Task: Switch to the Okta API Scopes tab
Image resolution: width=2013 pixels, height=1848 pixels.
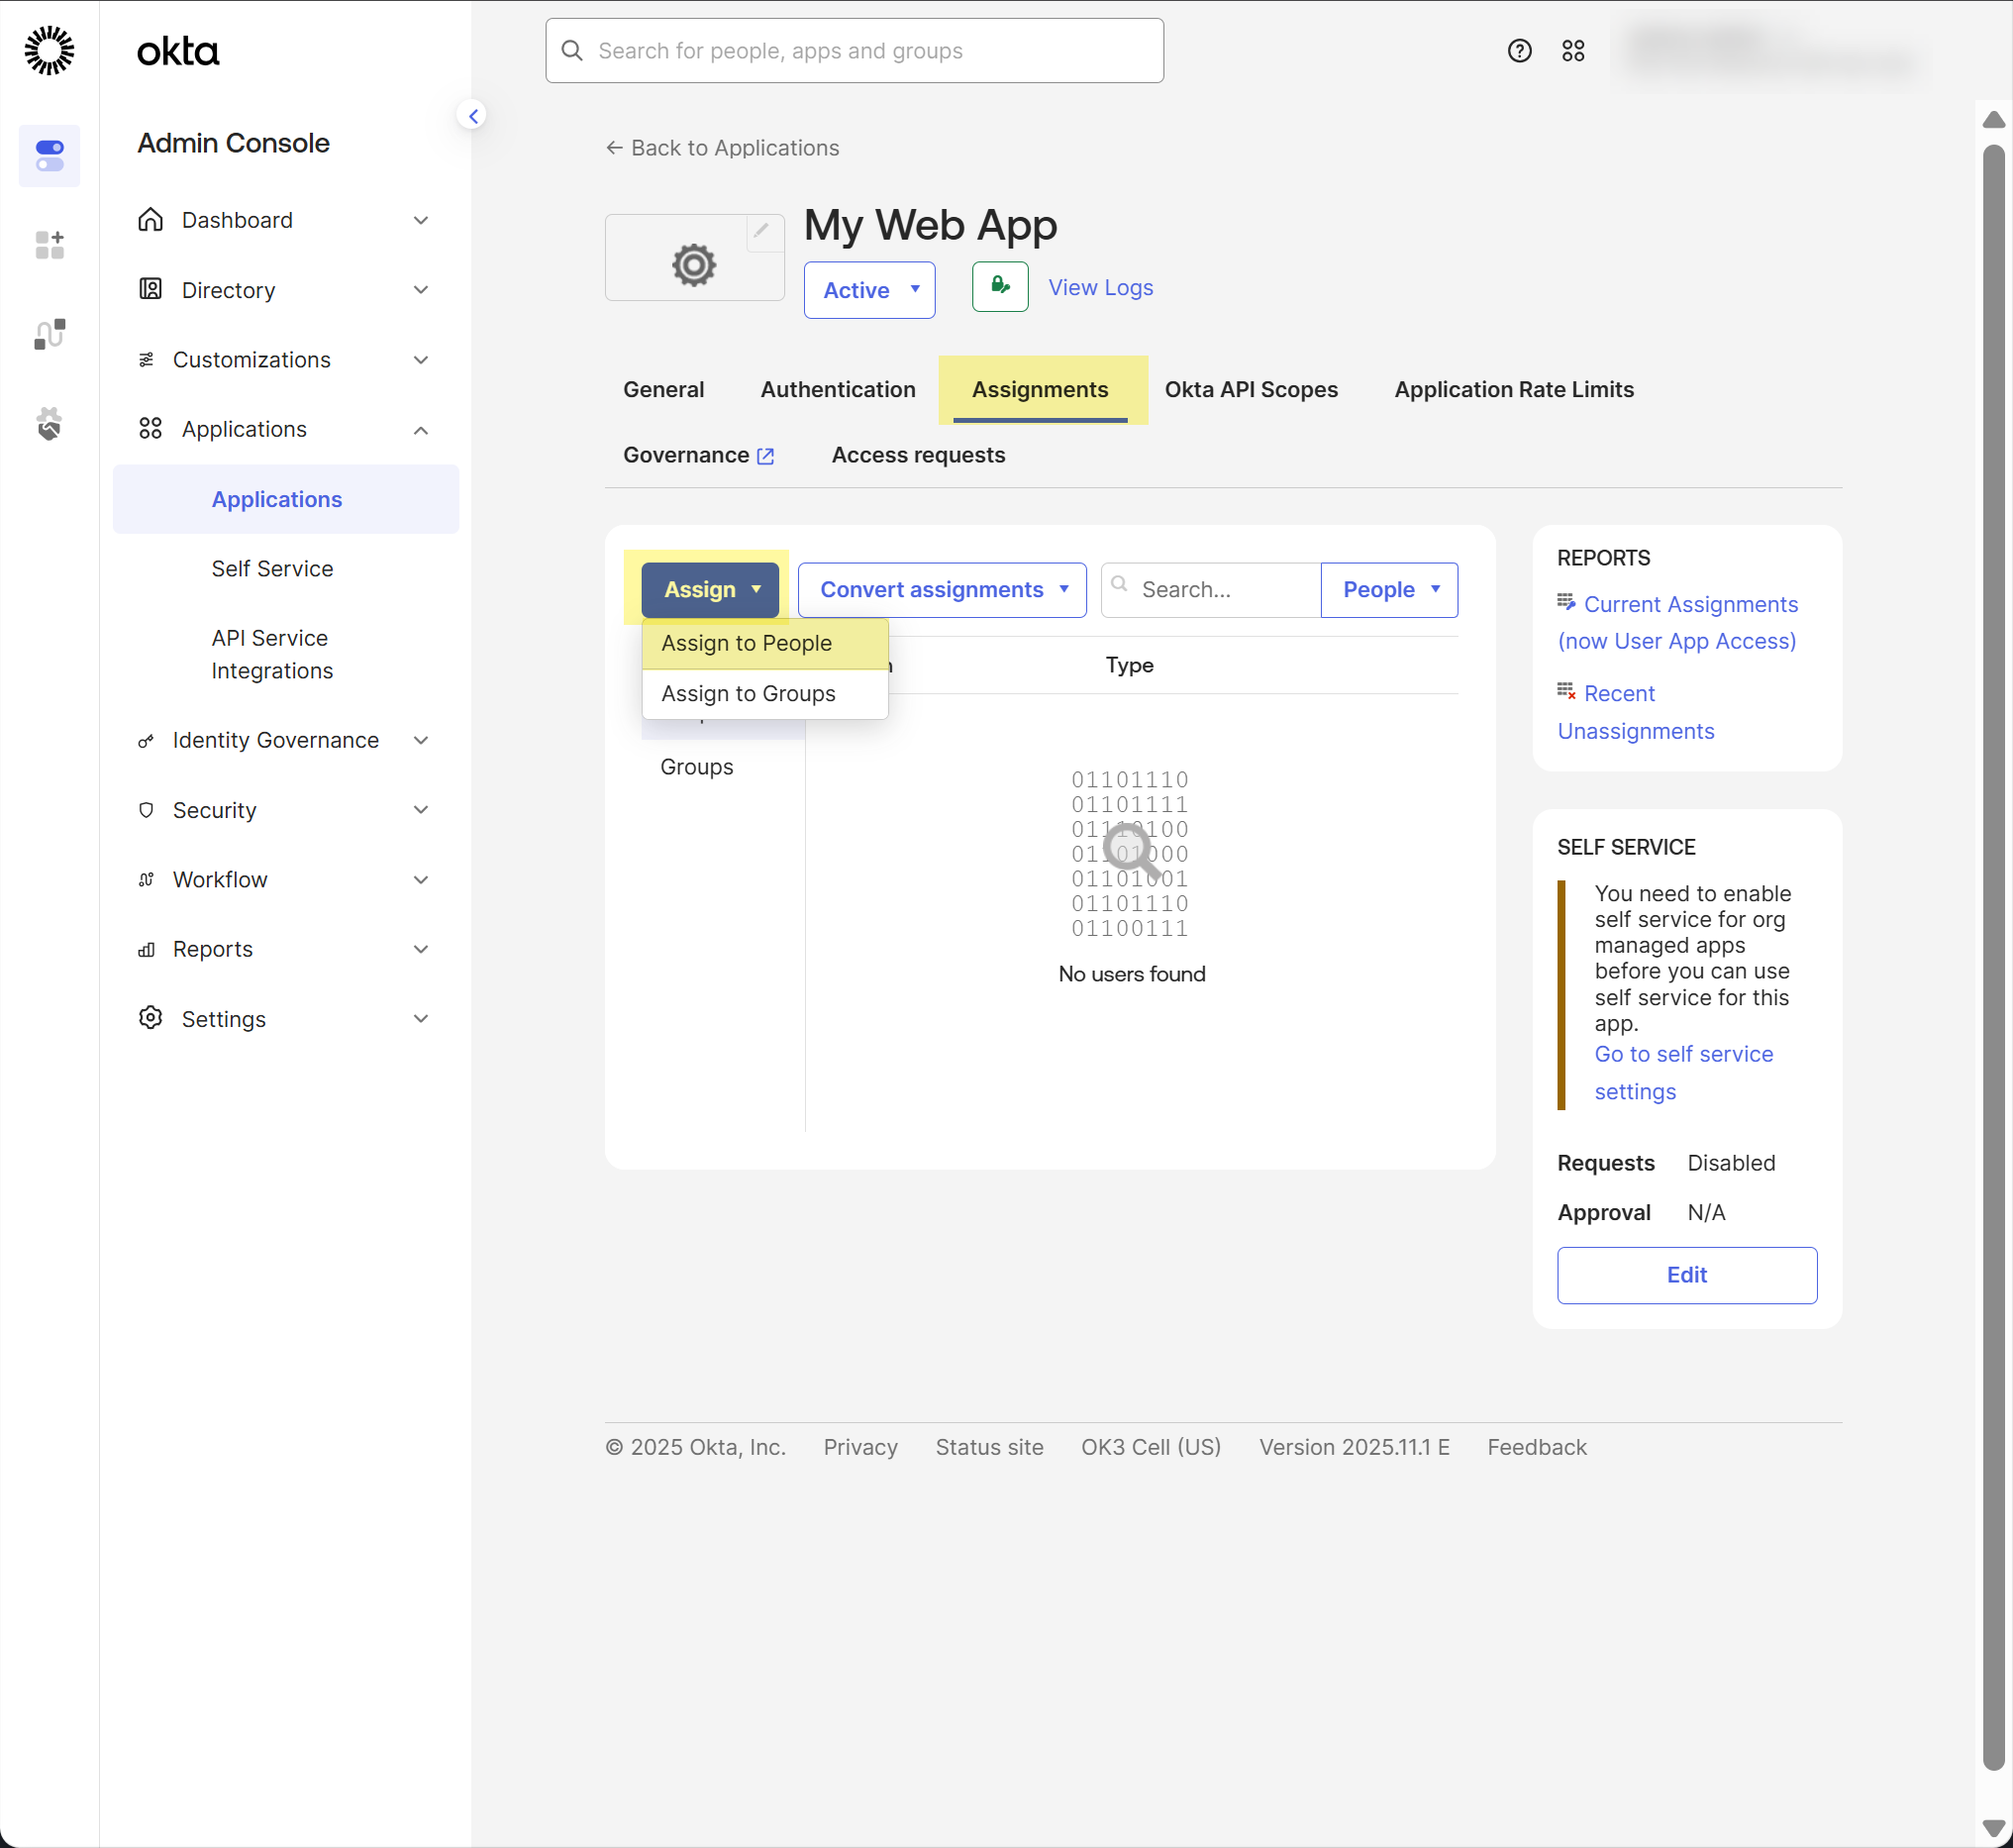Action: [1250, 390]
